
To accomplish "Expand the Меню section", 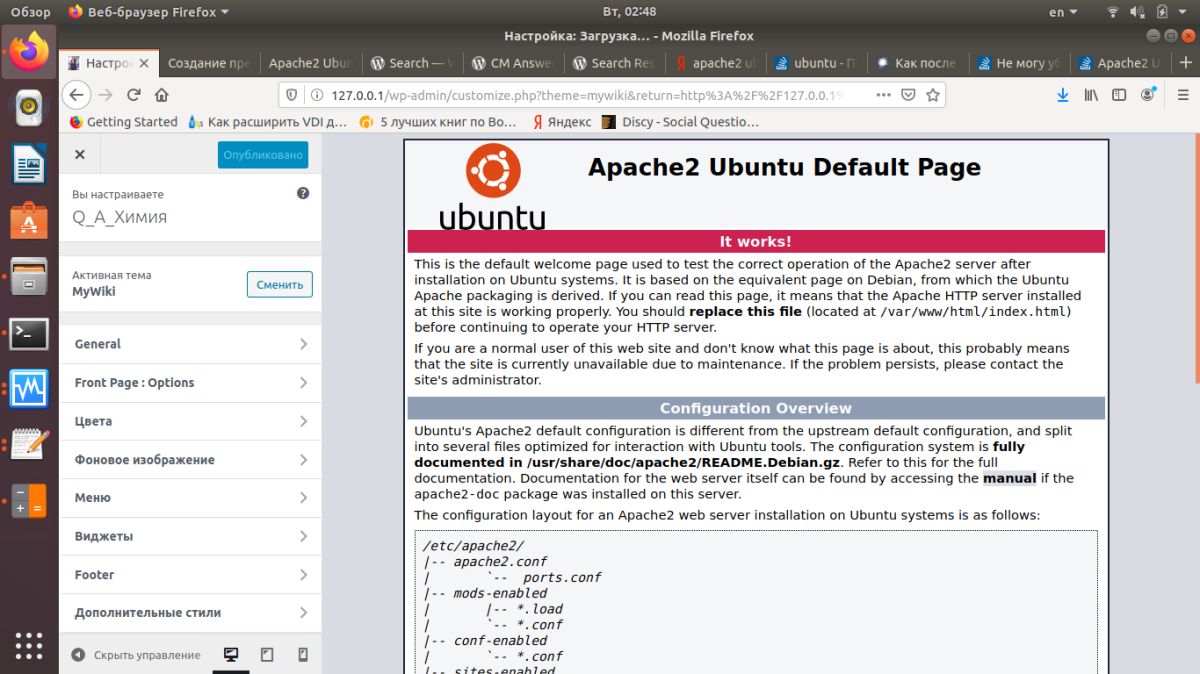I will click(x=190, y=498).
